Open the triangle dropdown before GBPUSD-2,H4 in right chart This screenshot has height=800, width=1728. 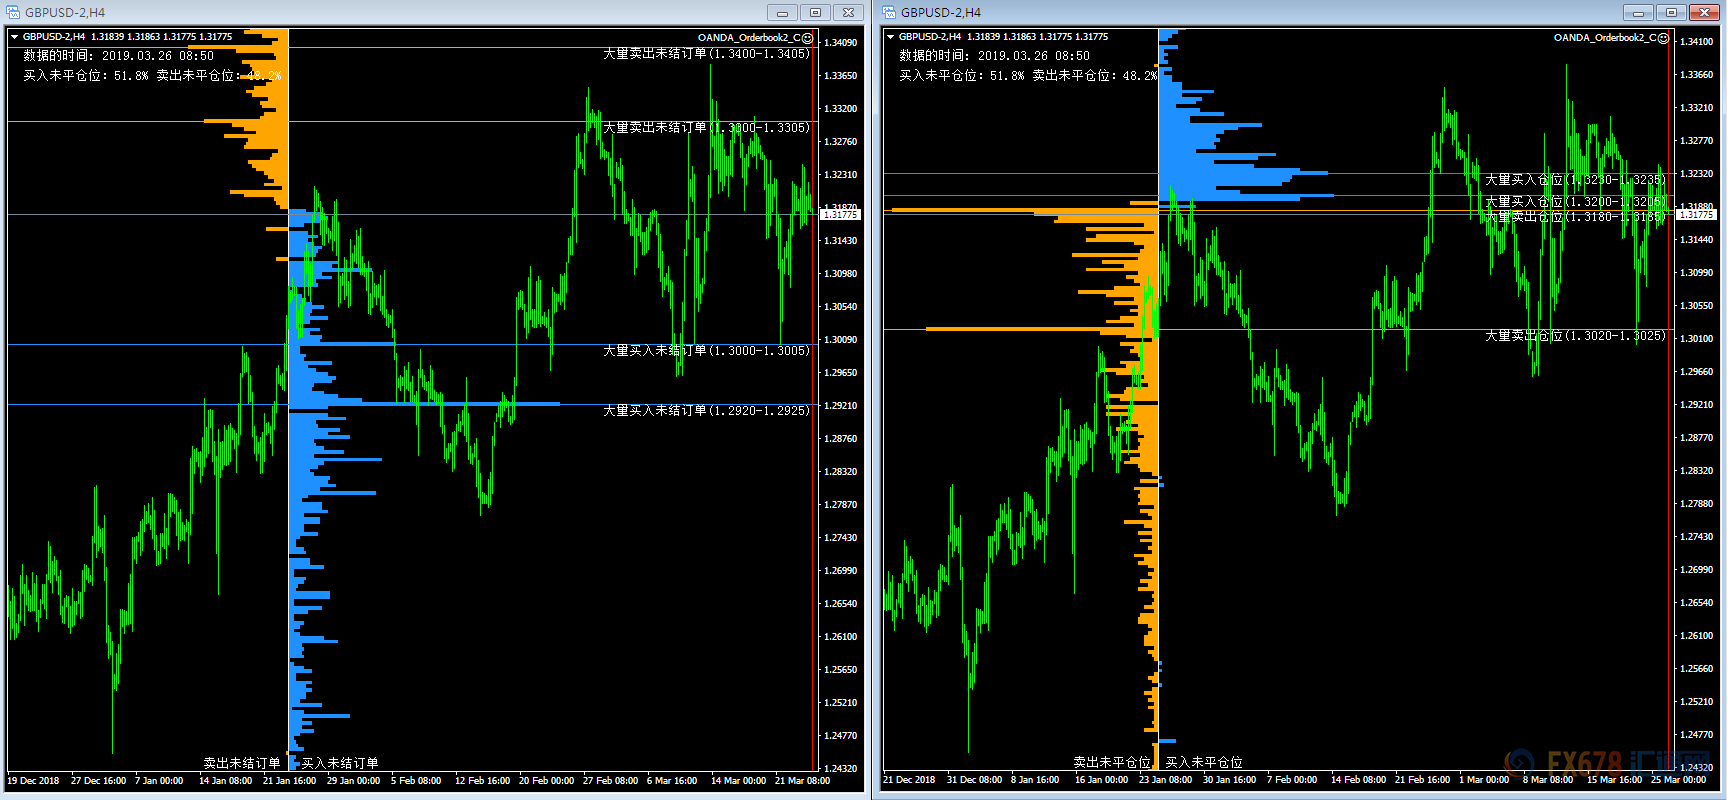click(x=890, y=37)
